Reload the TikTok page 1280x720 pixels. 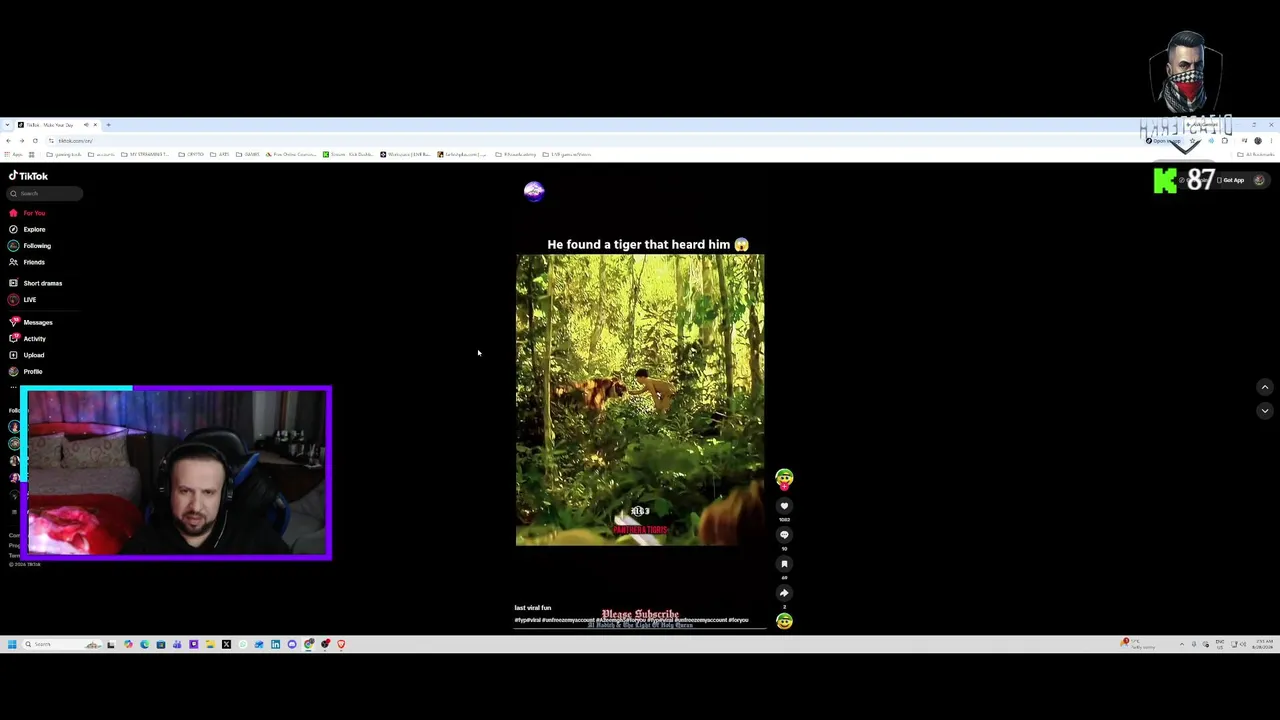pyautogui.click(x=35, y=141)
